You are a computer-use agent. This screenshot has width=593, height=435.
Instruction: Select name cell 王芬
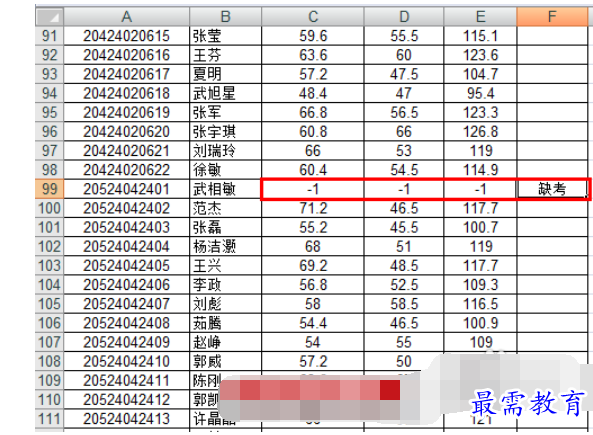(x=225, y=55)
